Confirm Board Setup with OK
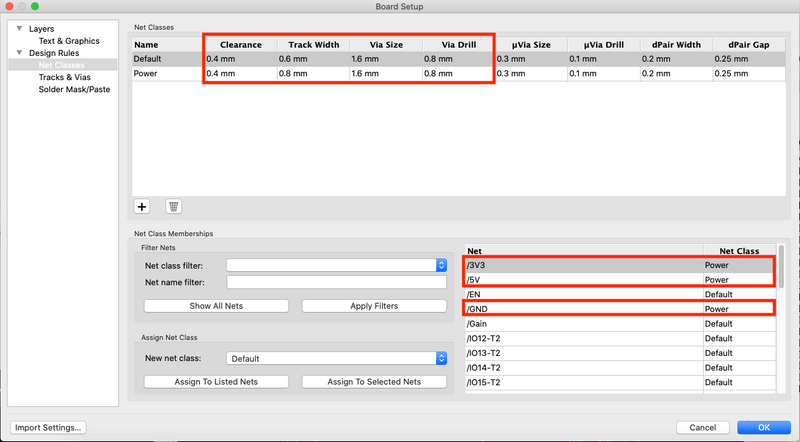The height and width of the screenshot is (442, 800). [x=763, y=427]
